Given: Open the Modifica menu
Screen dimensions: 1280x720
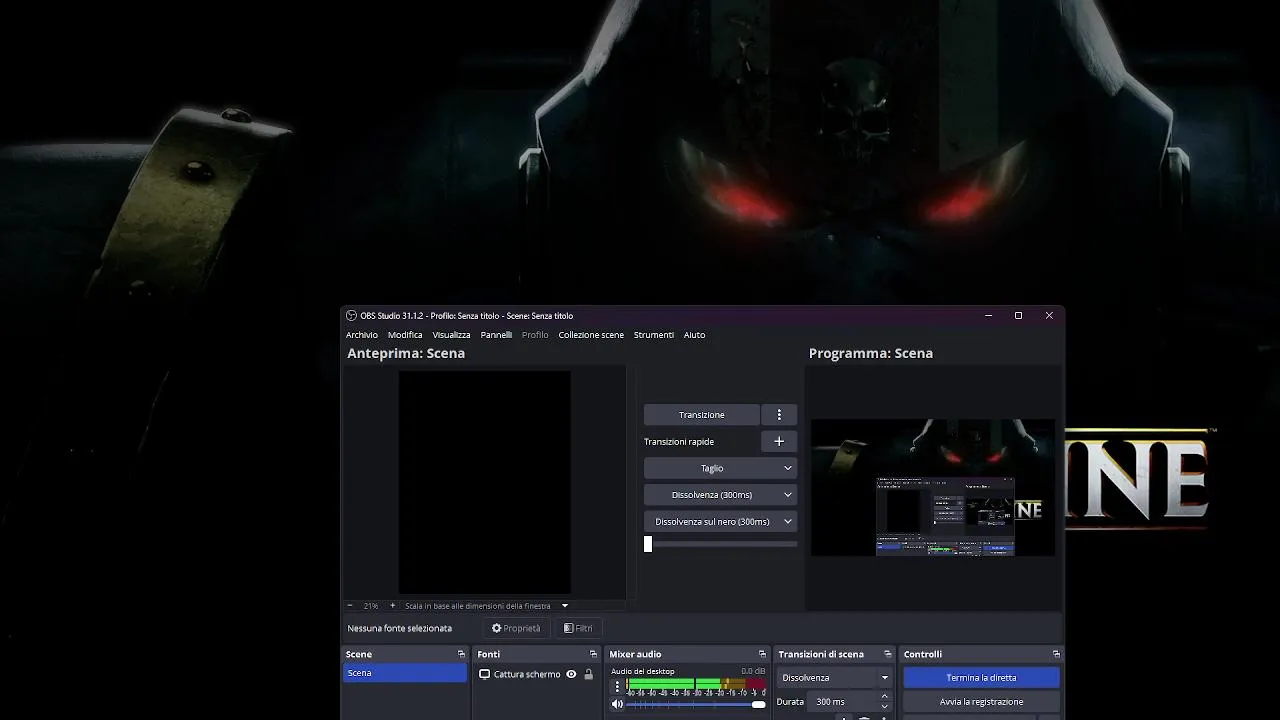Looking at the screenshot, I should click(405, 335).
